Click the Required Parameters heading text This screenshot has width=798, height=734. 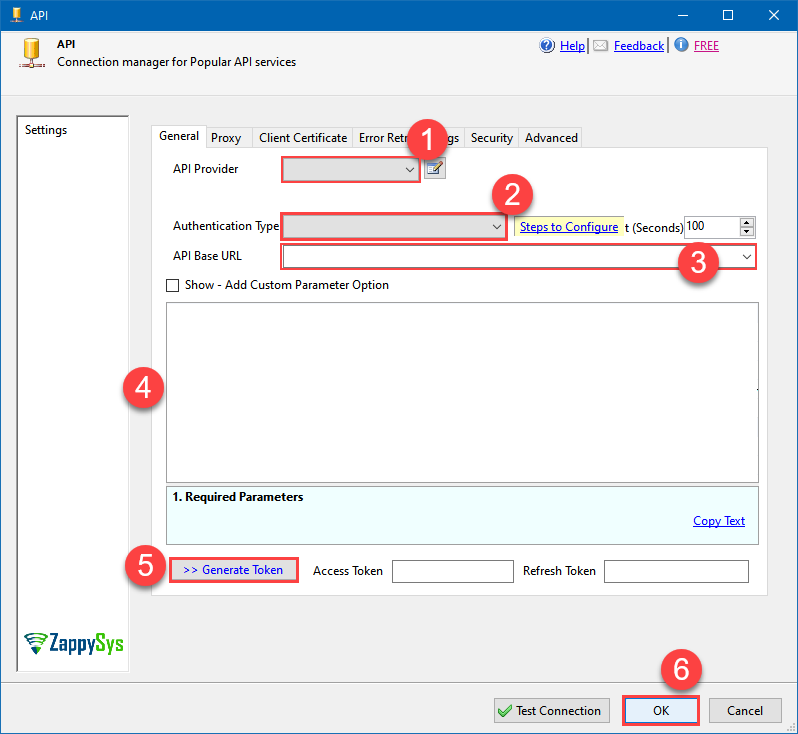tap(238, 497)
